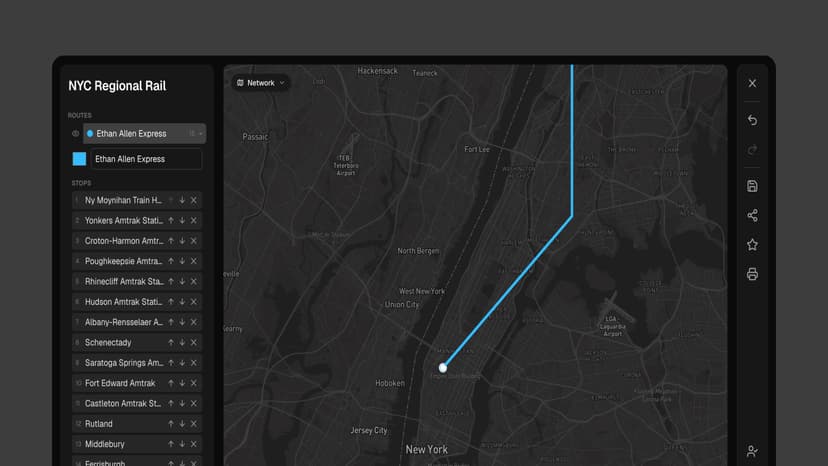Move Rutland stop up
The image size is (828, 466).
(171, 424)
